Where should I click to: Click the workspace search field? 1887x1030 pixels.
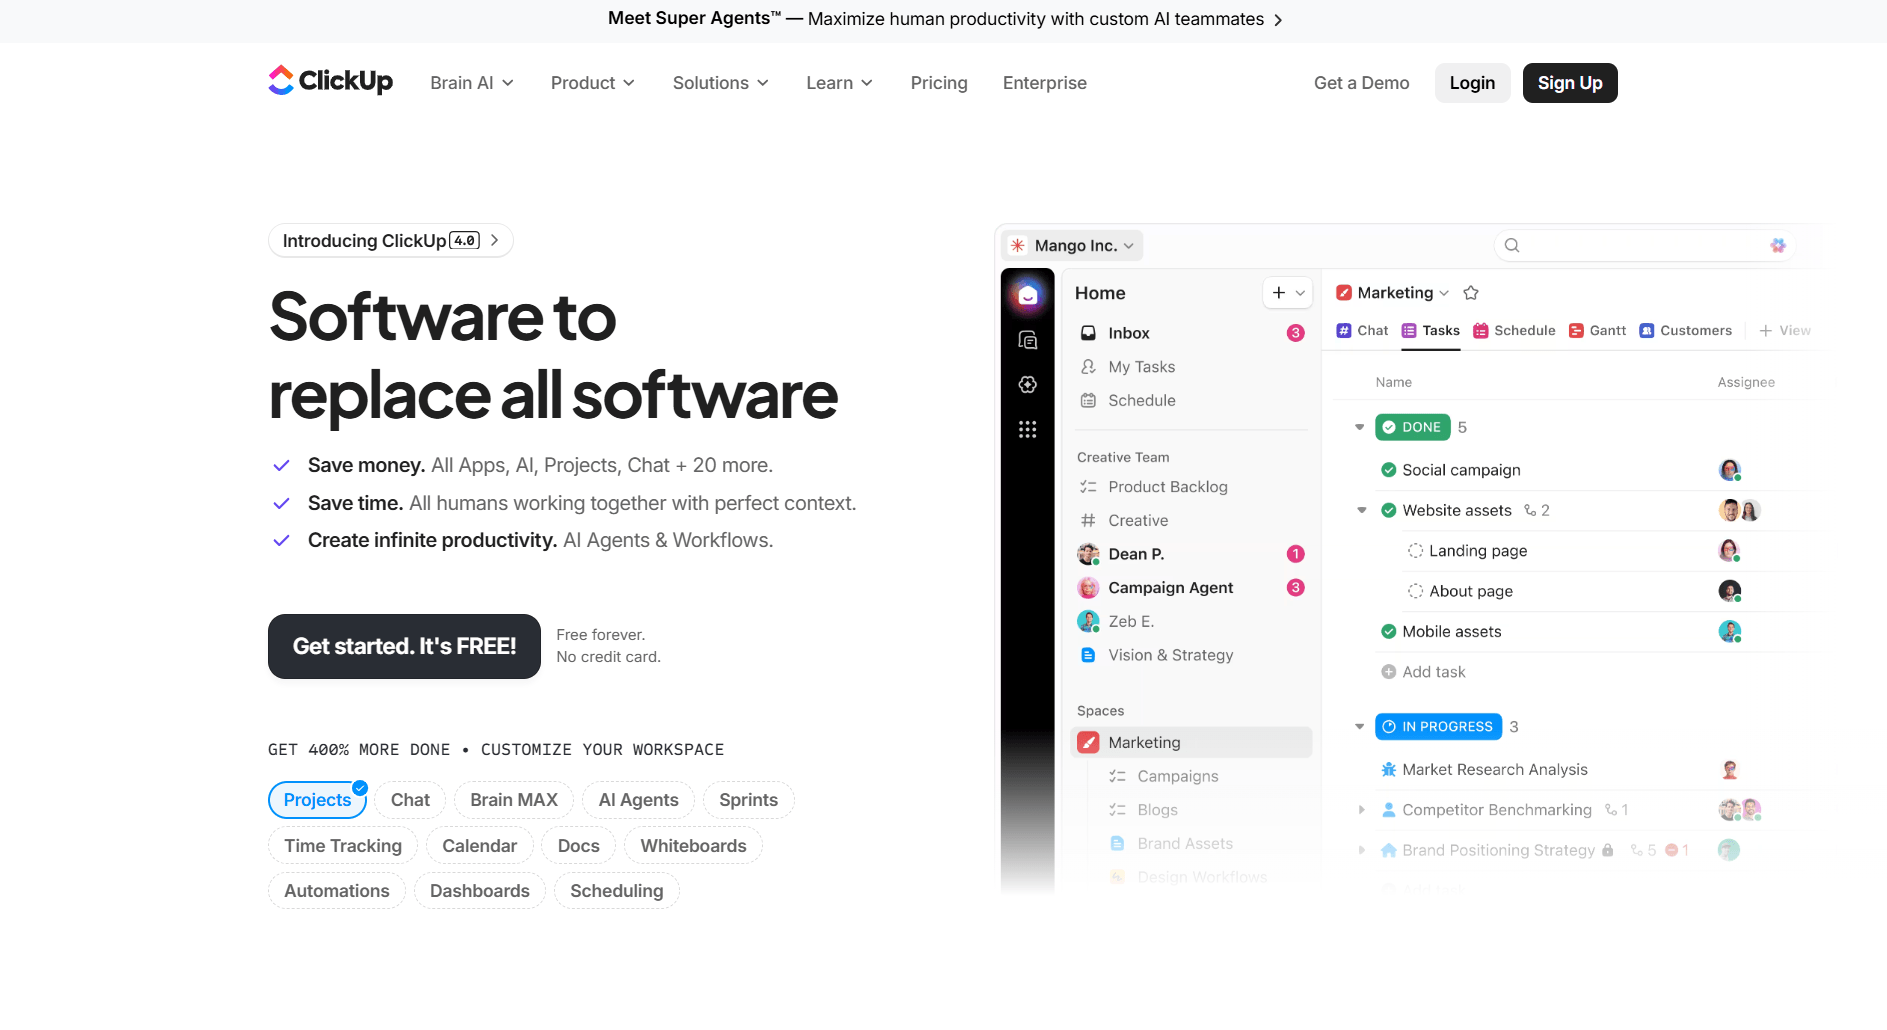pos(1644,245)
